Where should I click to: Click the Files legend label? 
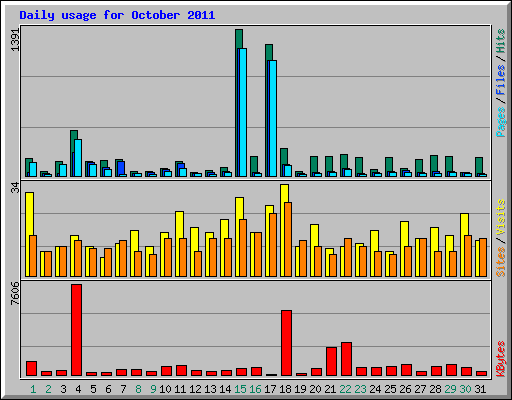coord(501,80)
